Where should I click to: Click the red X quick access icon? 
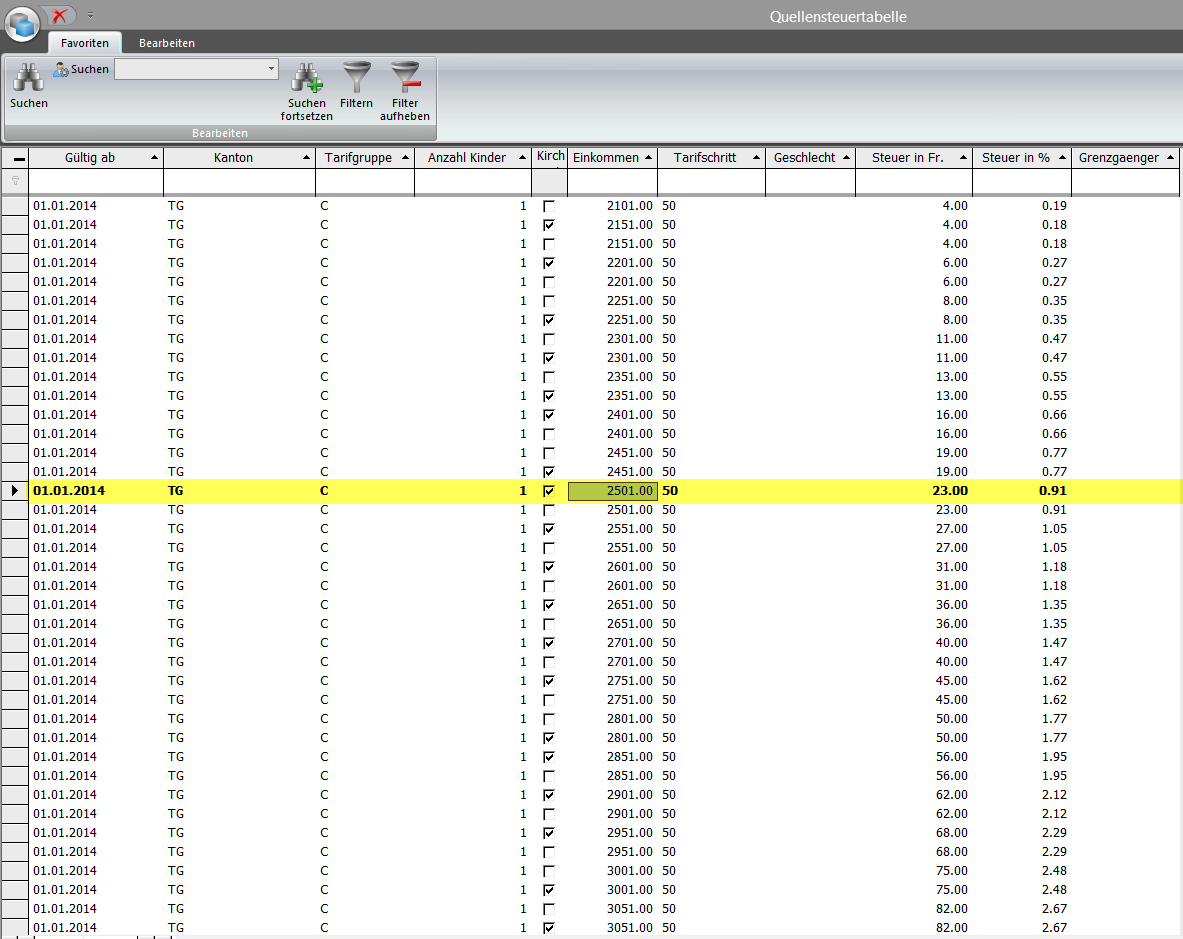coord(61,15)
